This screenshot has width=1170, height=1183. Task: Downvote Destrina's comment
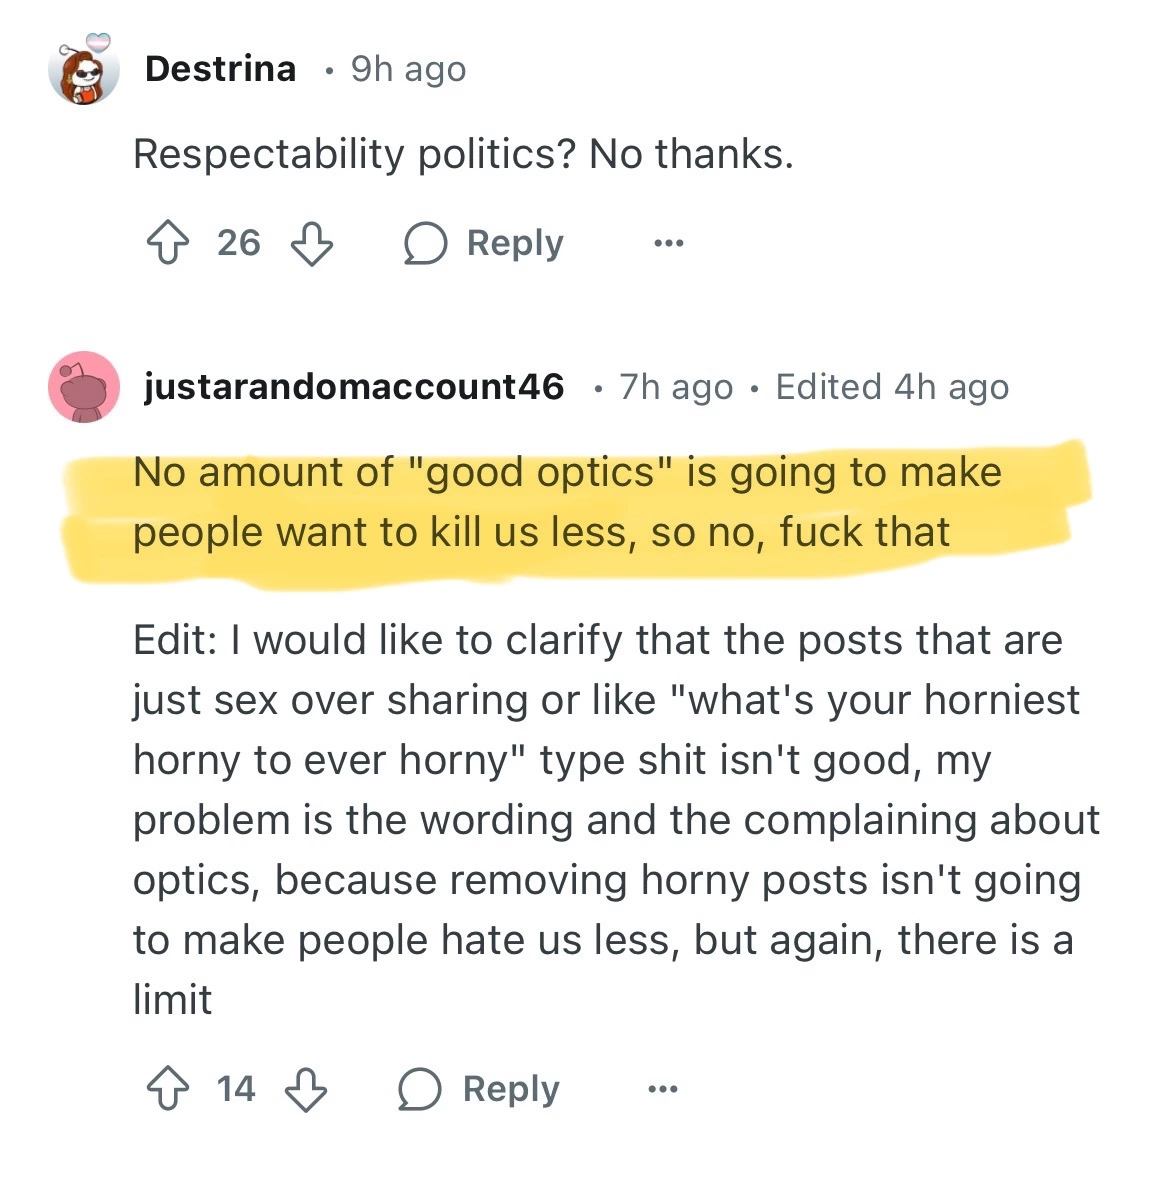pos(311,243)
